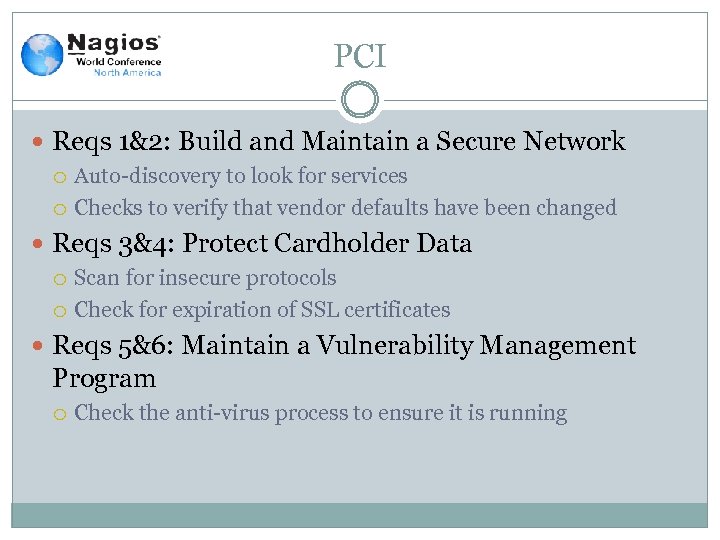The image size is (720, 540).
Task: Click the Nagios logo wordmark
Action: (114, 44)
